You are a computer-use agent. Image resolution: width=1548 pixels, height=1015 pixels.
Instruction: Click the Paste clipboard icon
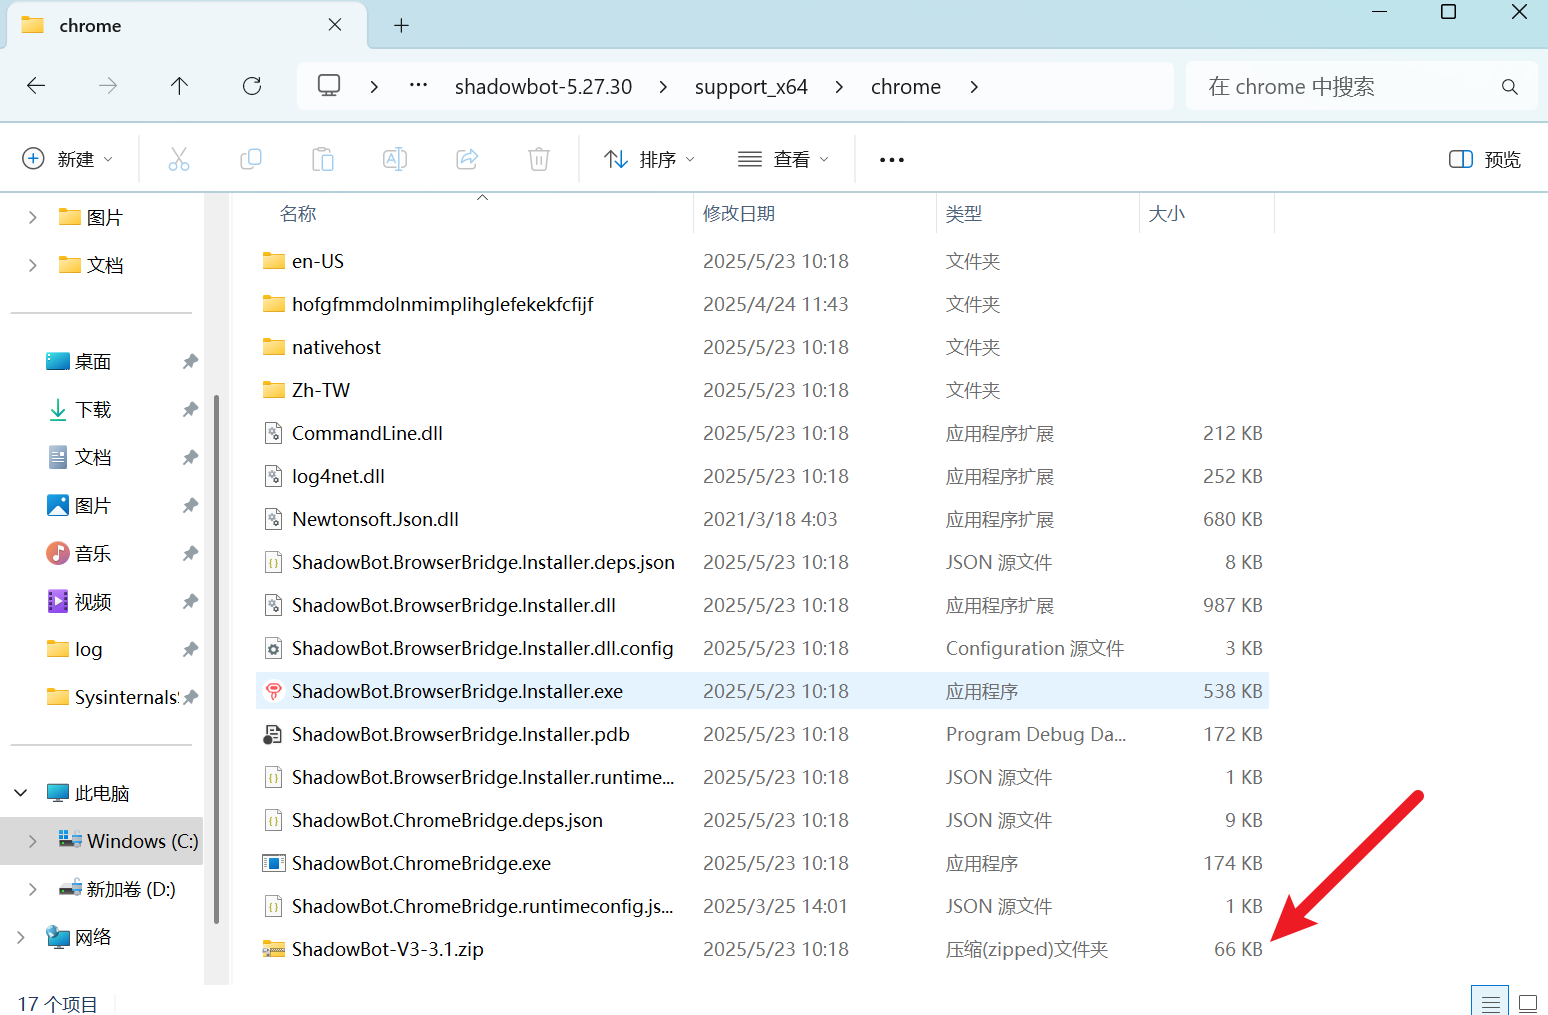(323, 159)
